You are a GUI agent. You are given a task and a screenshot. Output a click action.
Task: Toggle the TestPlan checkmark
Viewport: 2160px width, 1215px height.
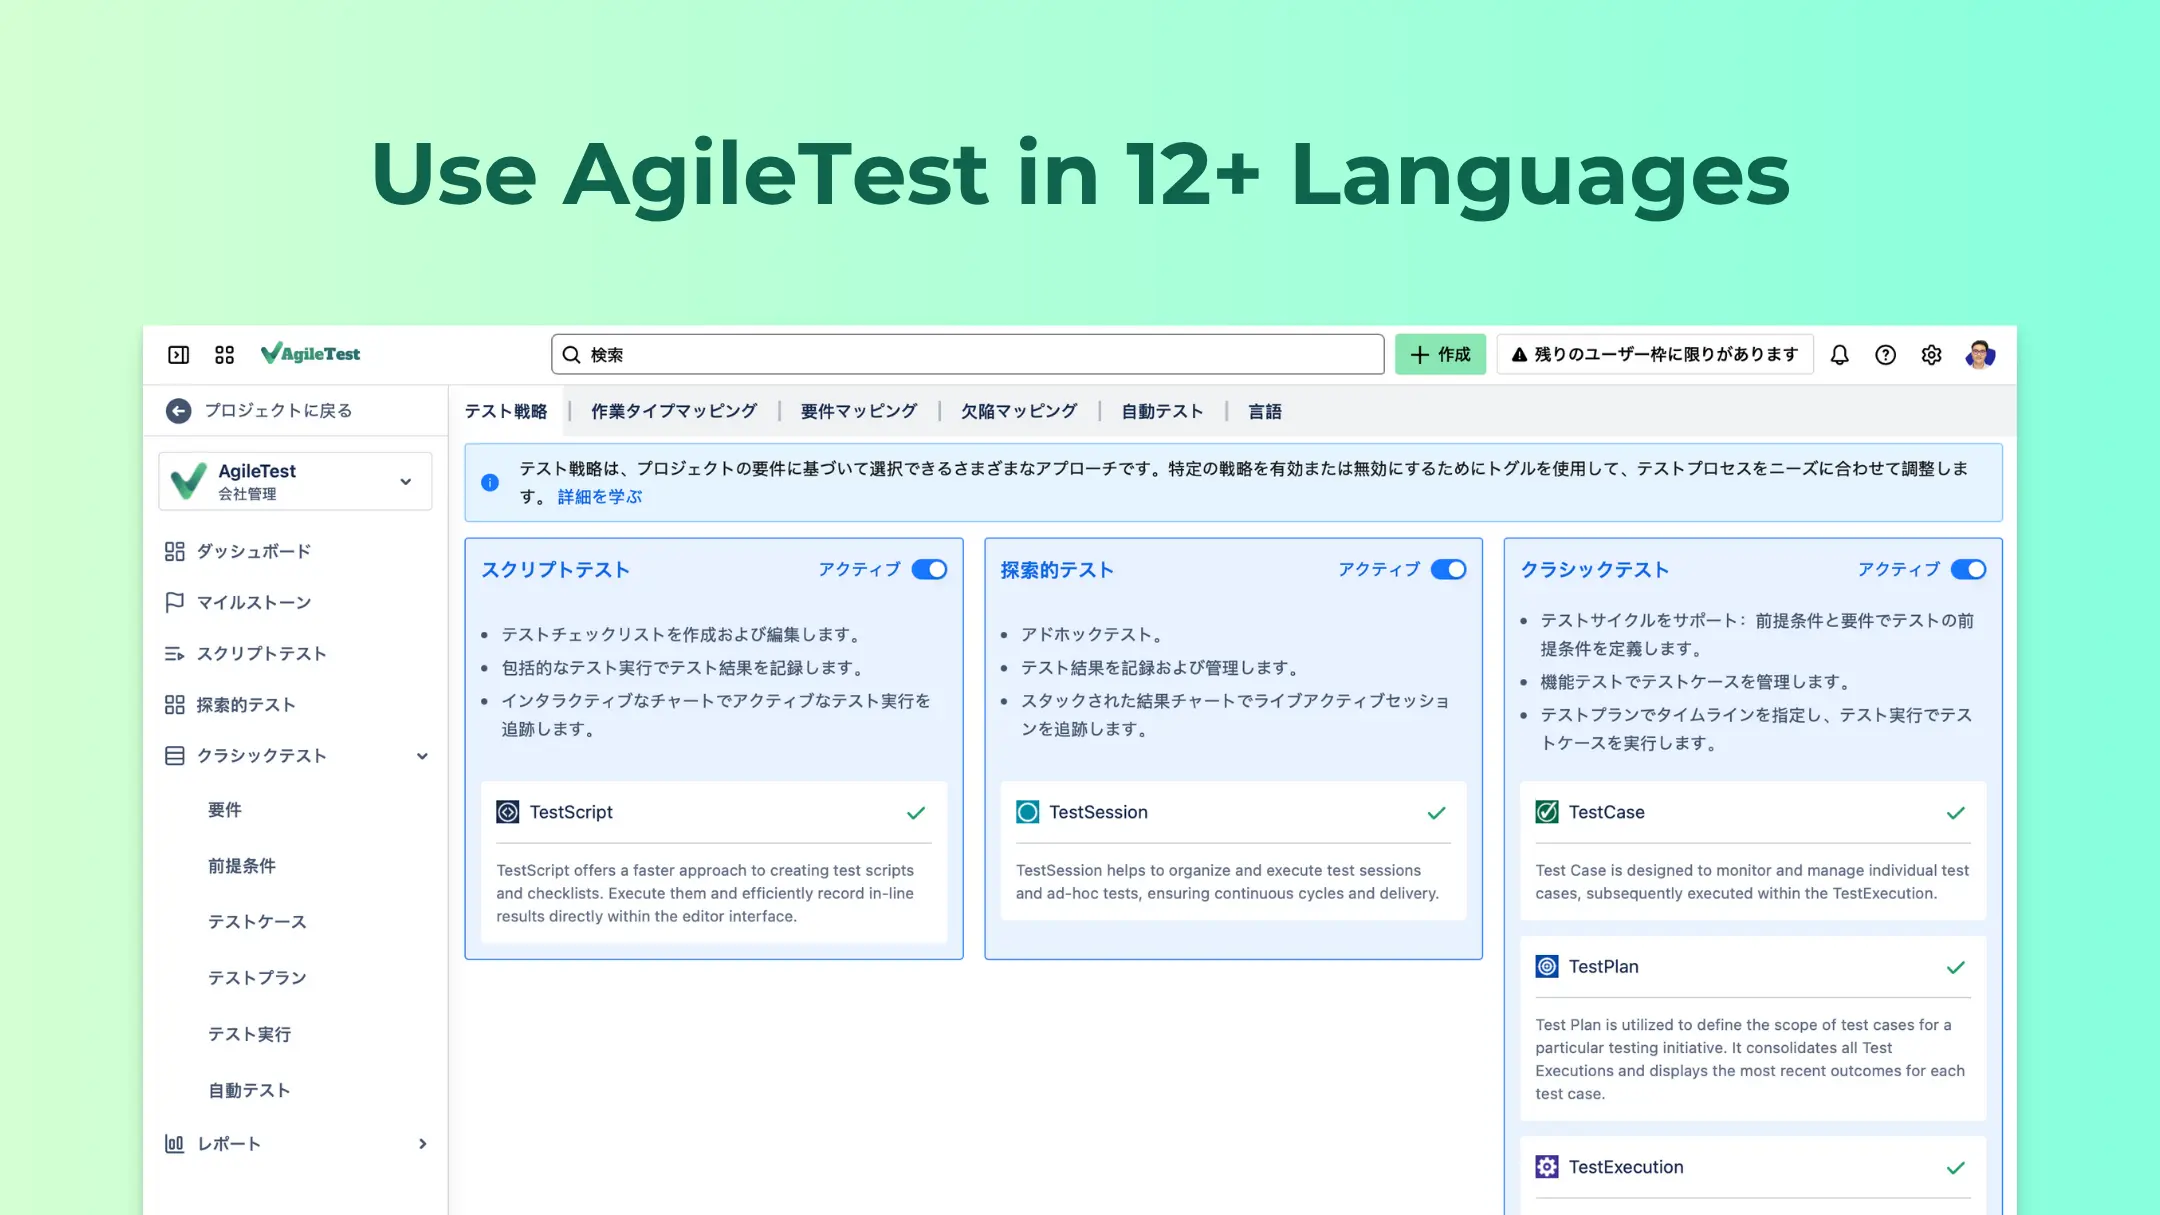1956,968
